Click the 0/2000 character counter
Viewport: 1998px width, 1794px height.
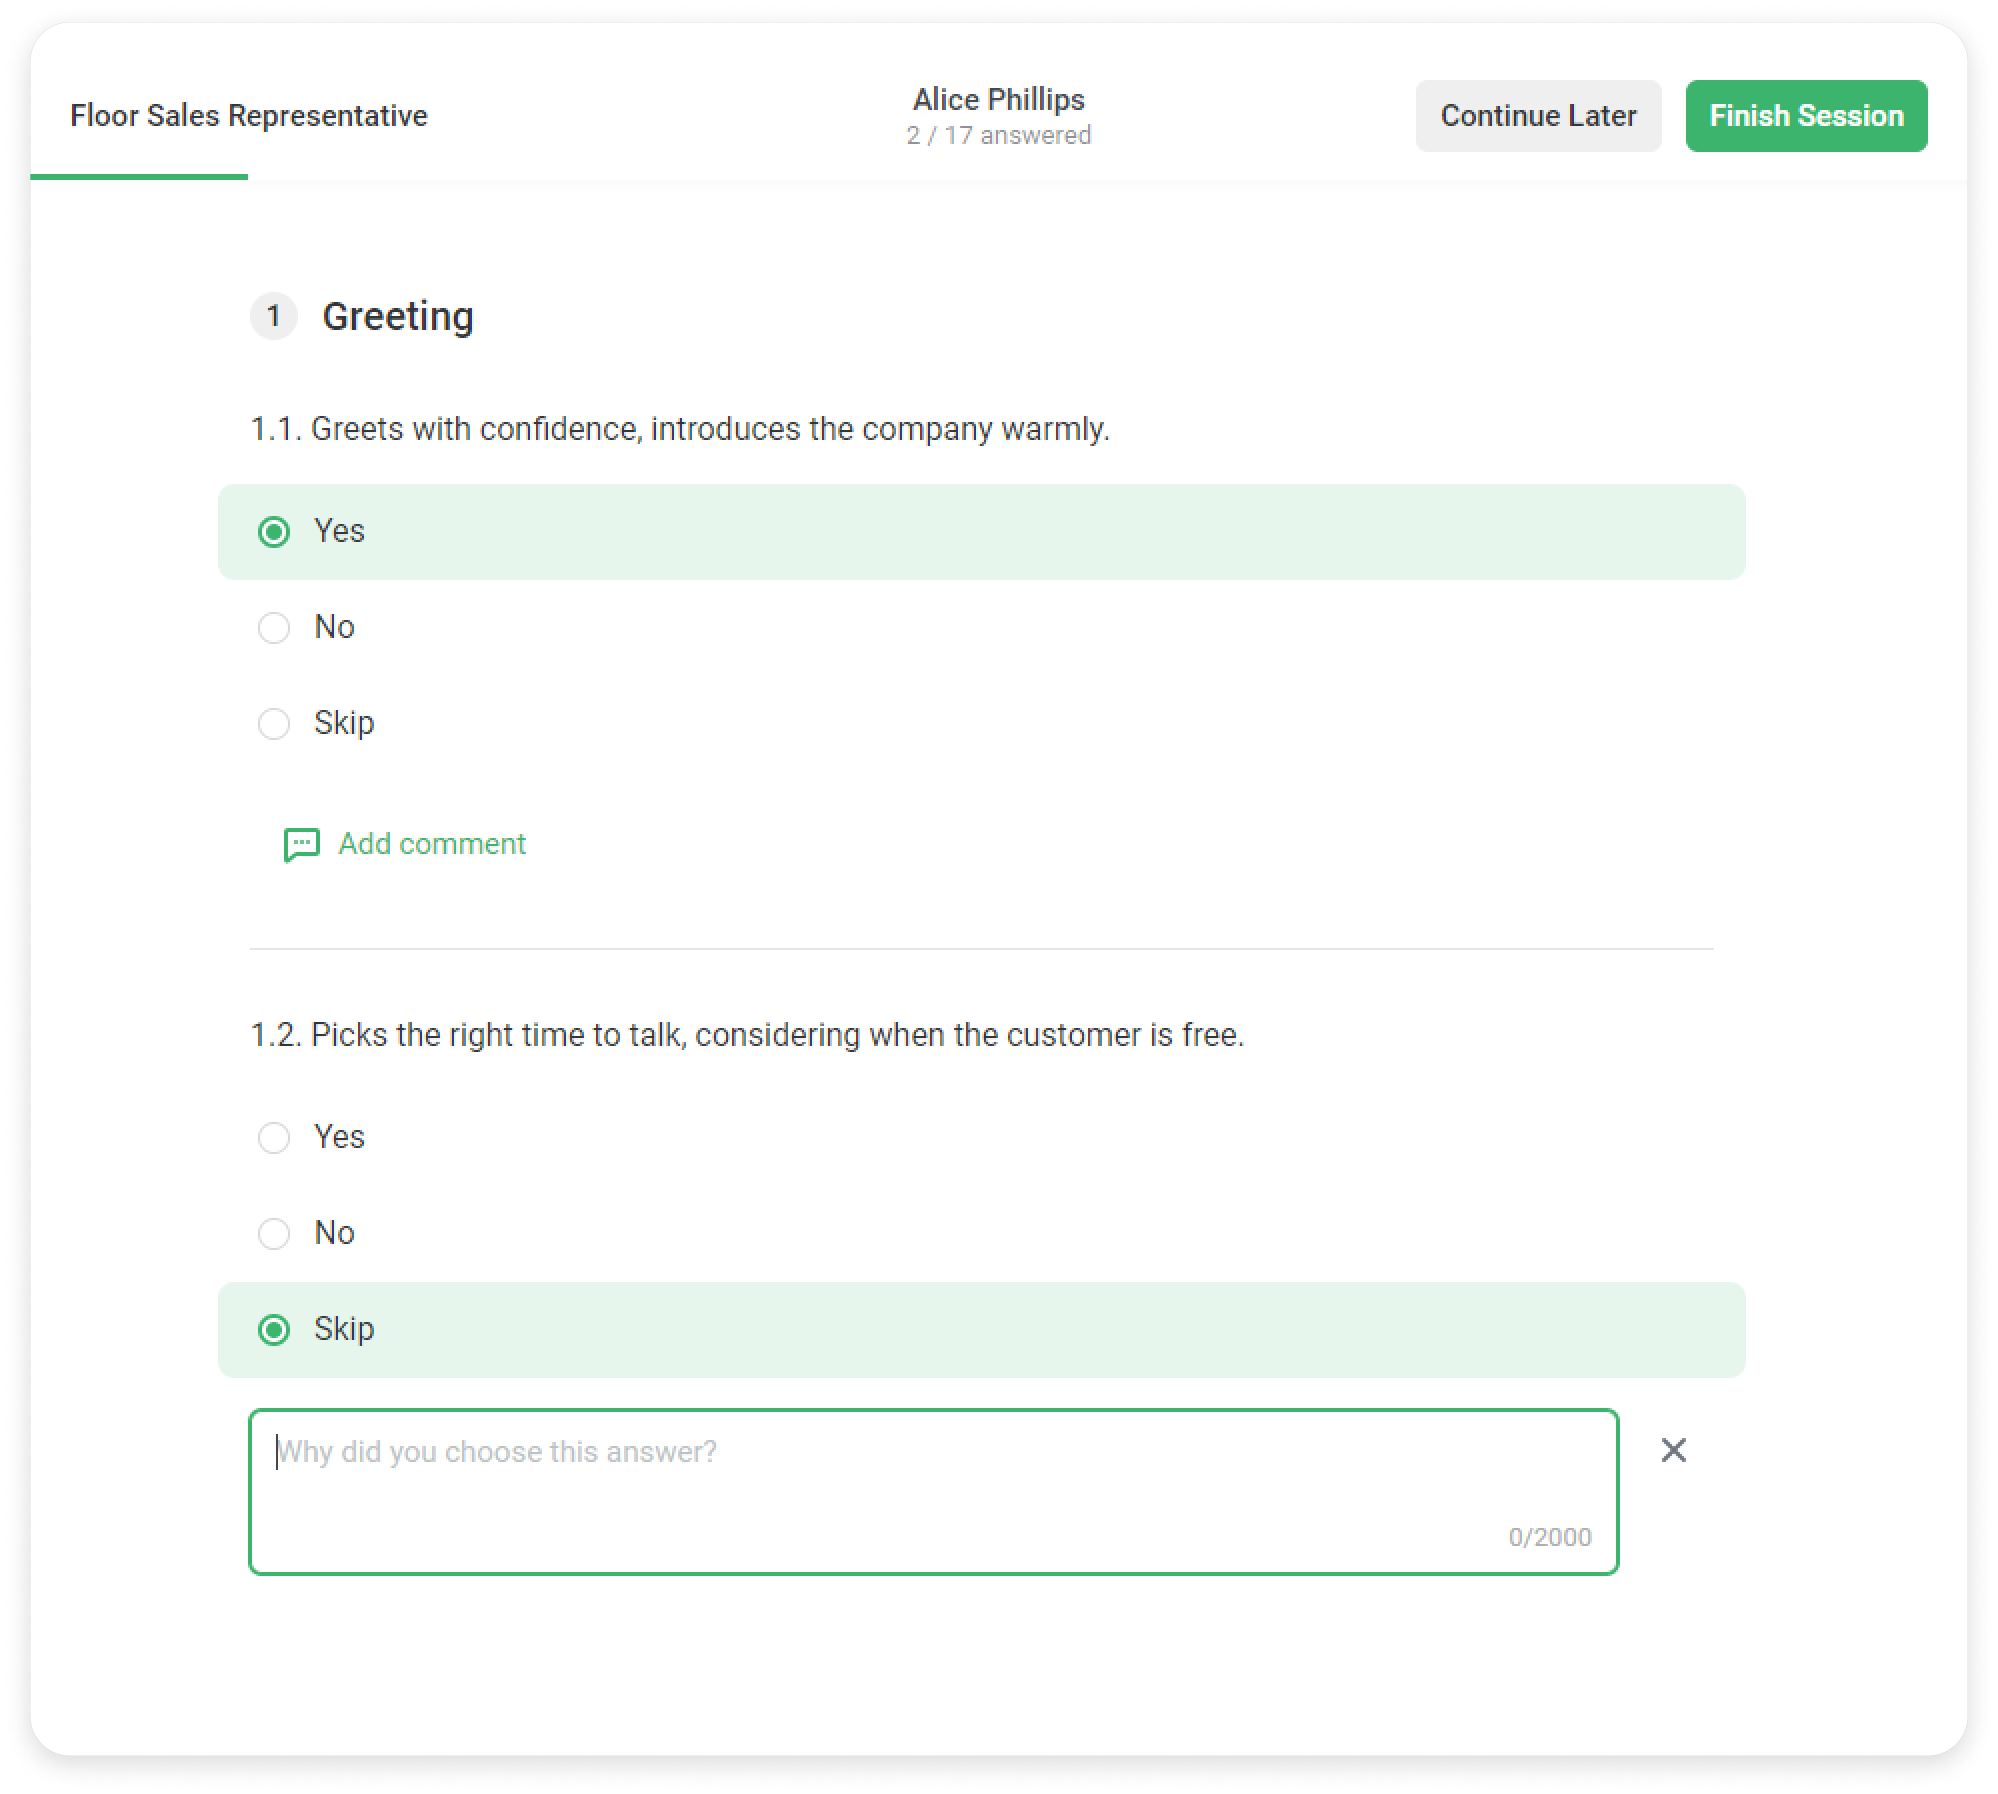(x=1549, y=1537)
